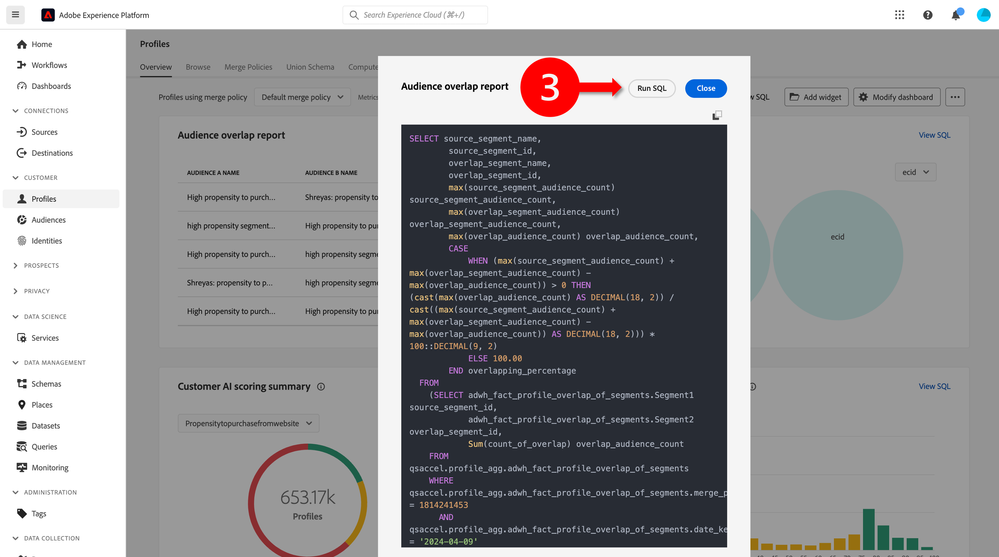Click the user profile avatar

tap(982, 15)
